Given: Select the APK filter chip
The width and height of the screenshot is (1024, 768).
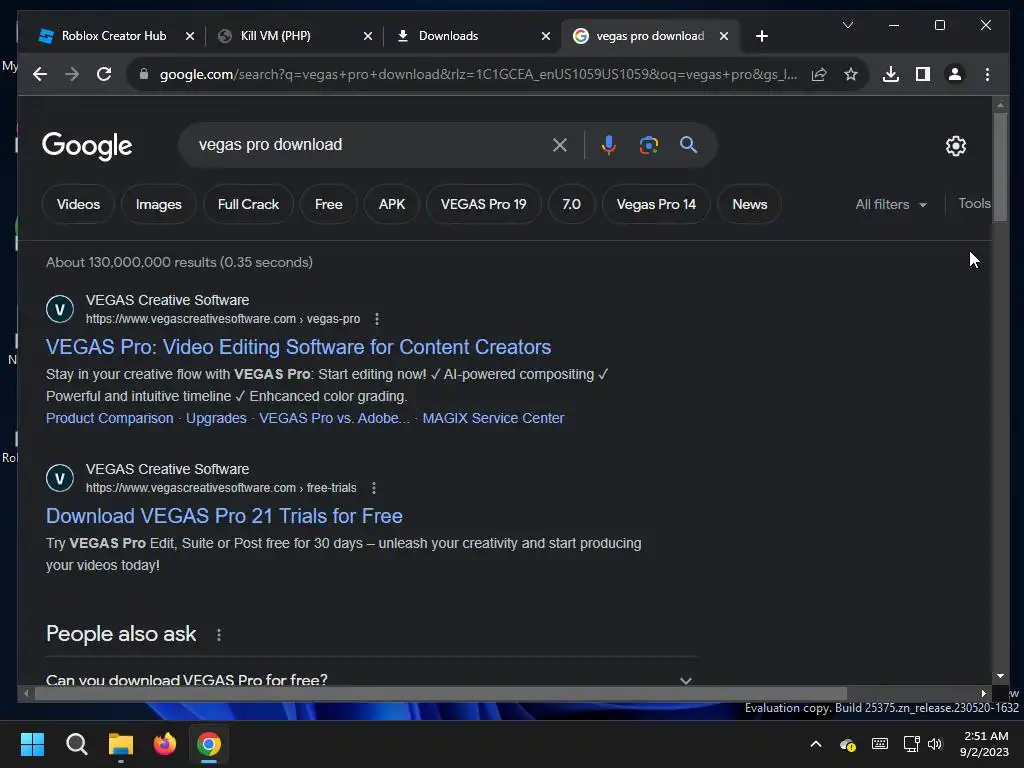Looking at the screenshot, I should (x=392, y=204).
